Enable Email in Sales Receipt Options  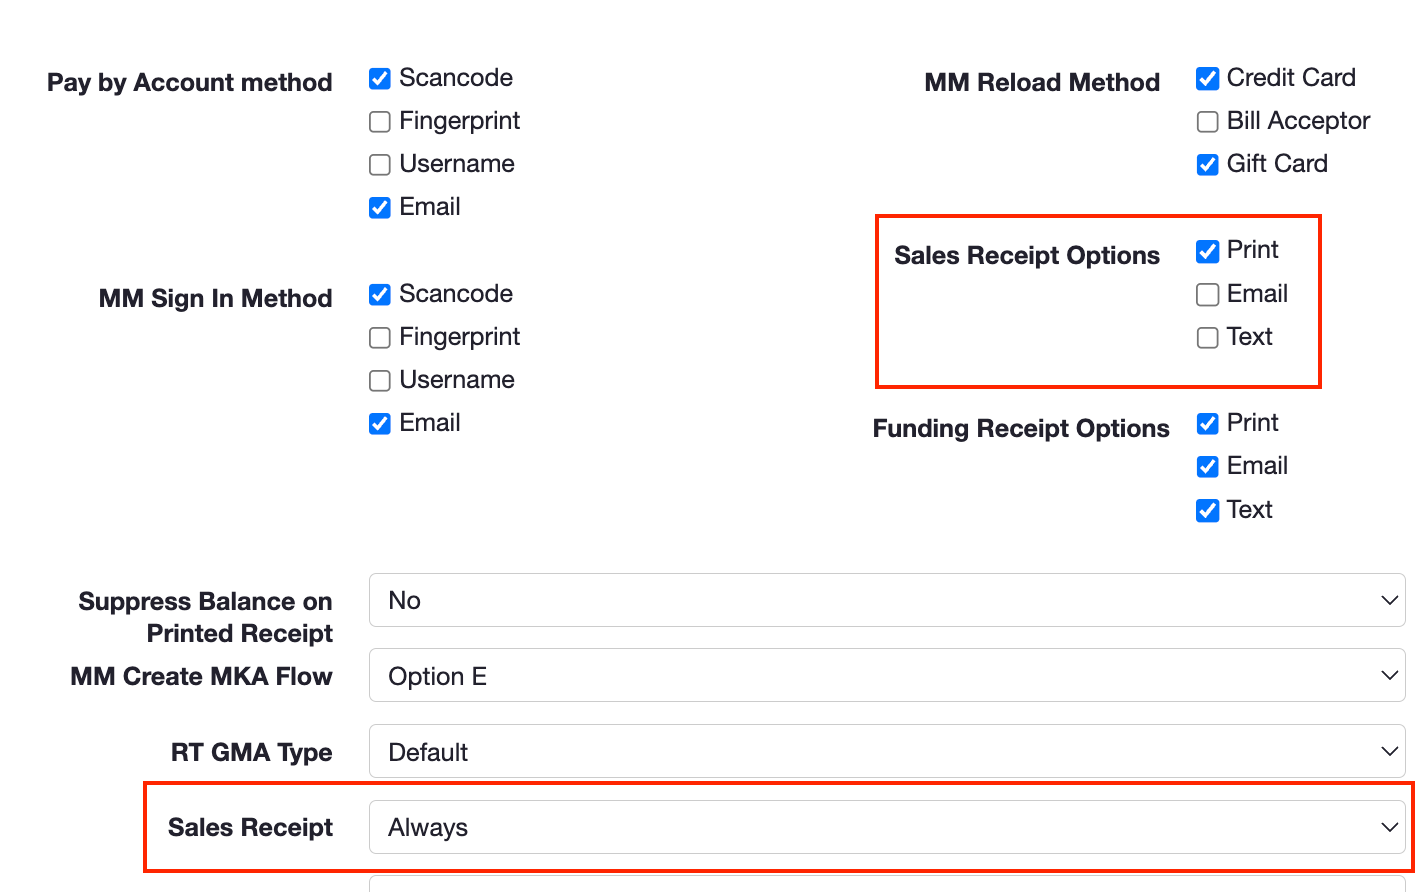point(1208,295)
